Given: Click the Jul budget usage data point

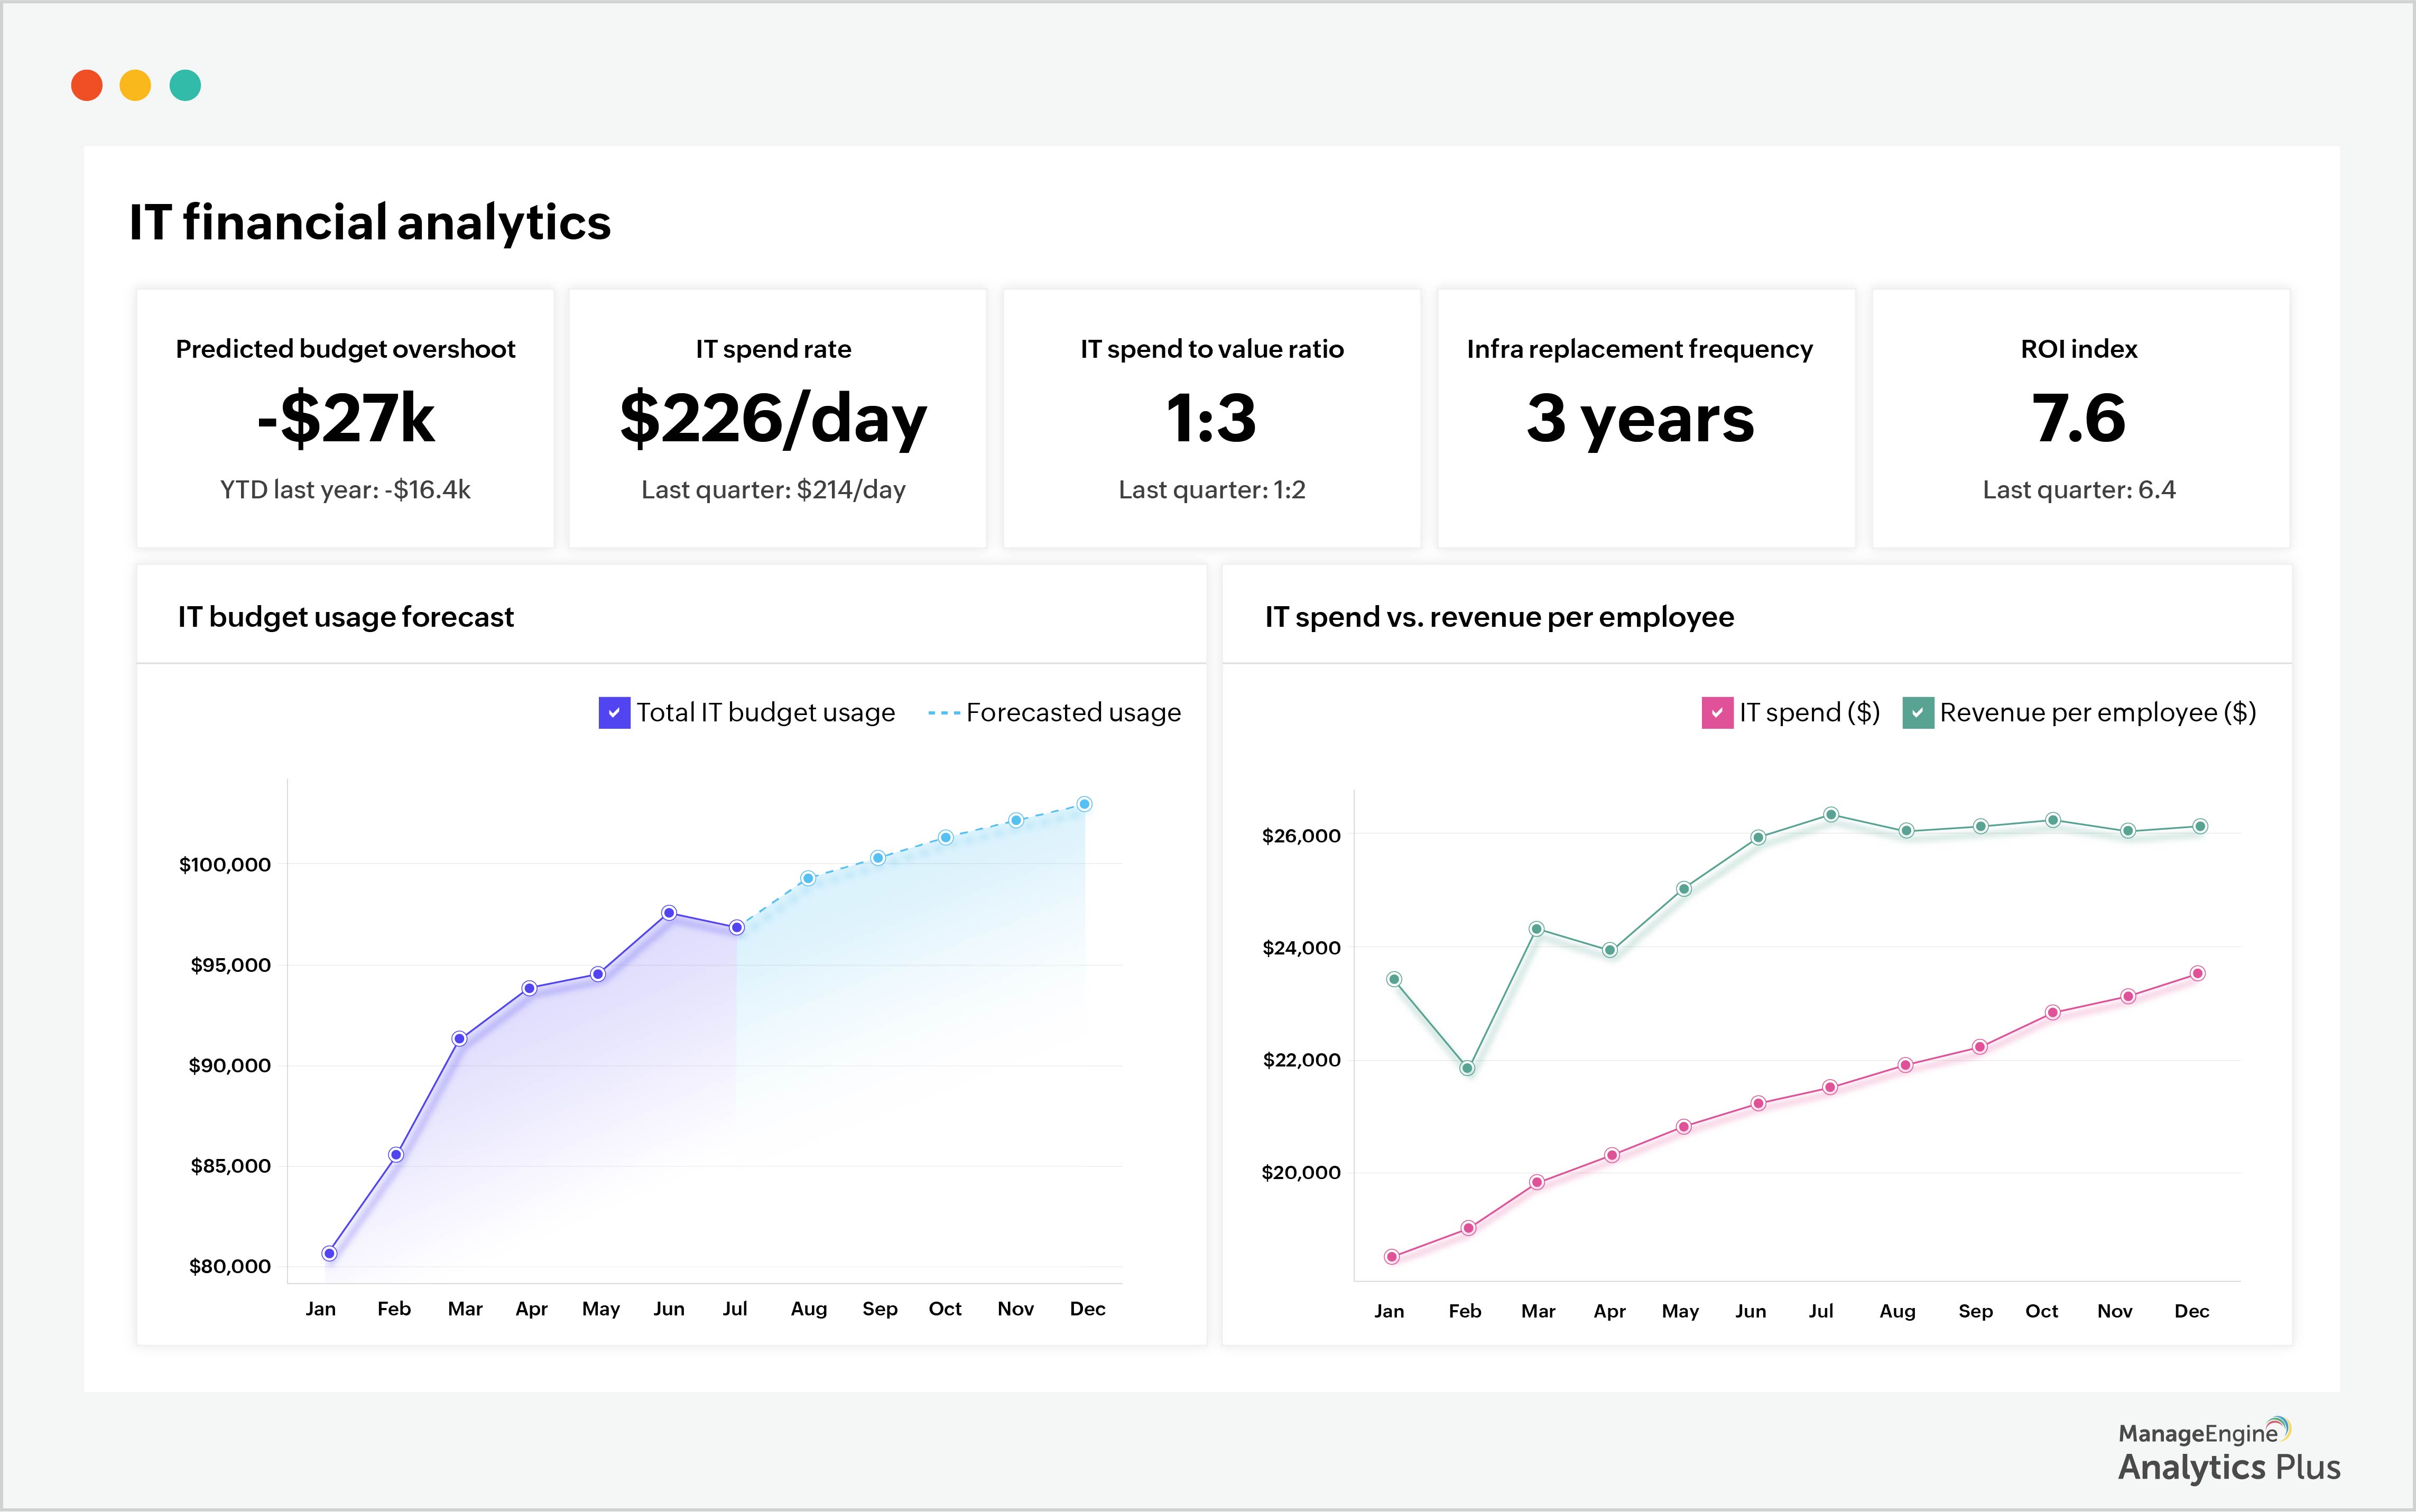Looking at the screenshot, I should click(x=737, y=927).
